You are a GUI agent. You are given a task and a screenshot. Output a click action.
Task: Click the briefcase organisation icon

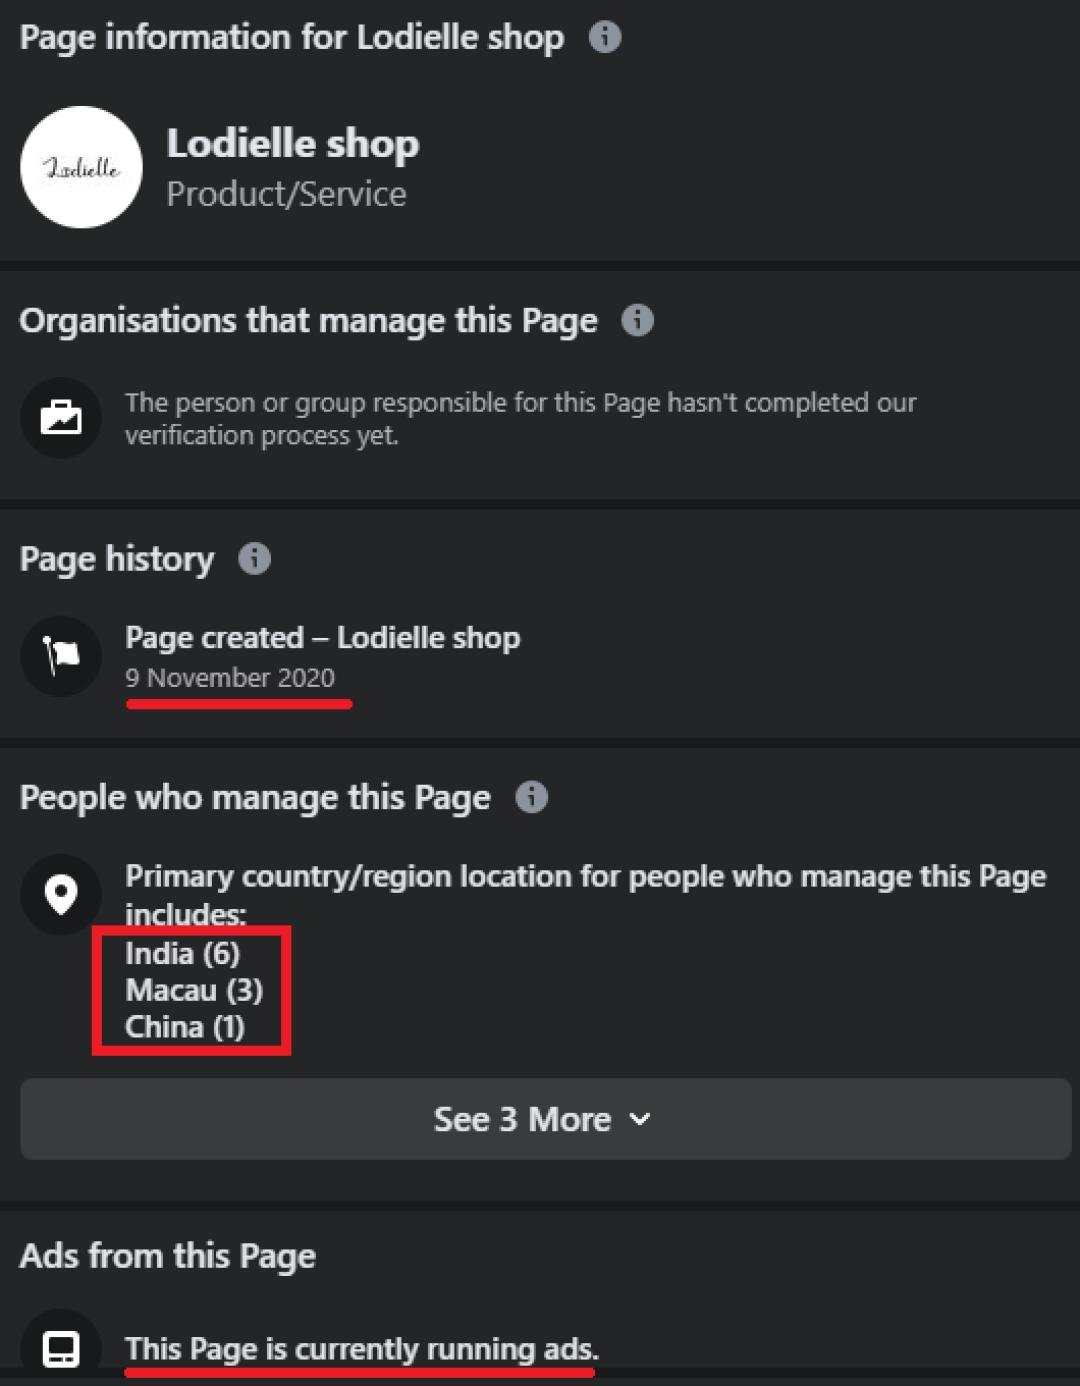click(61, 417)
